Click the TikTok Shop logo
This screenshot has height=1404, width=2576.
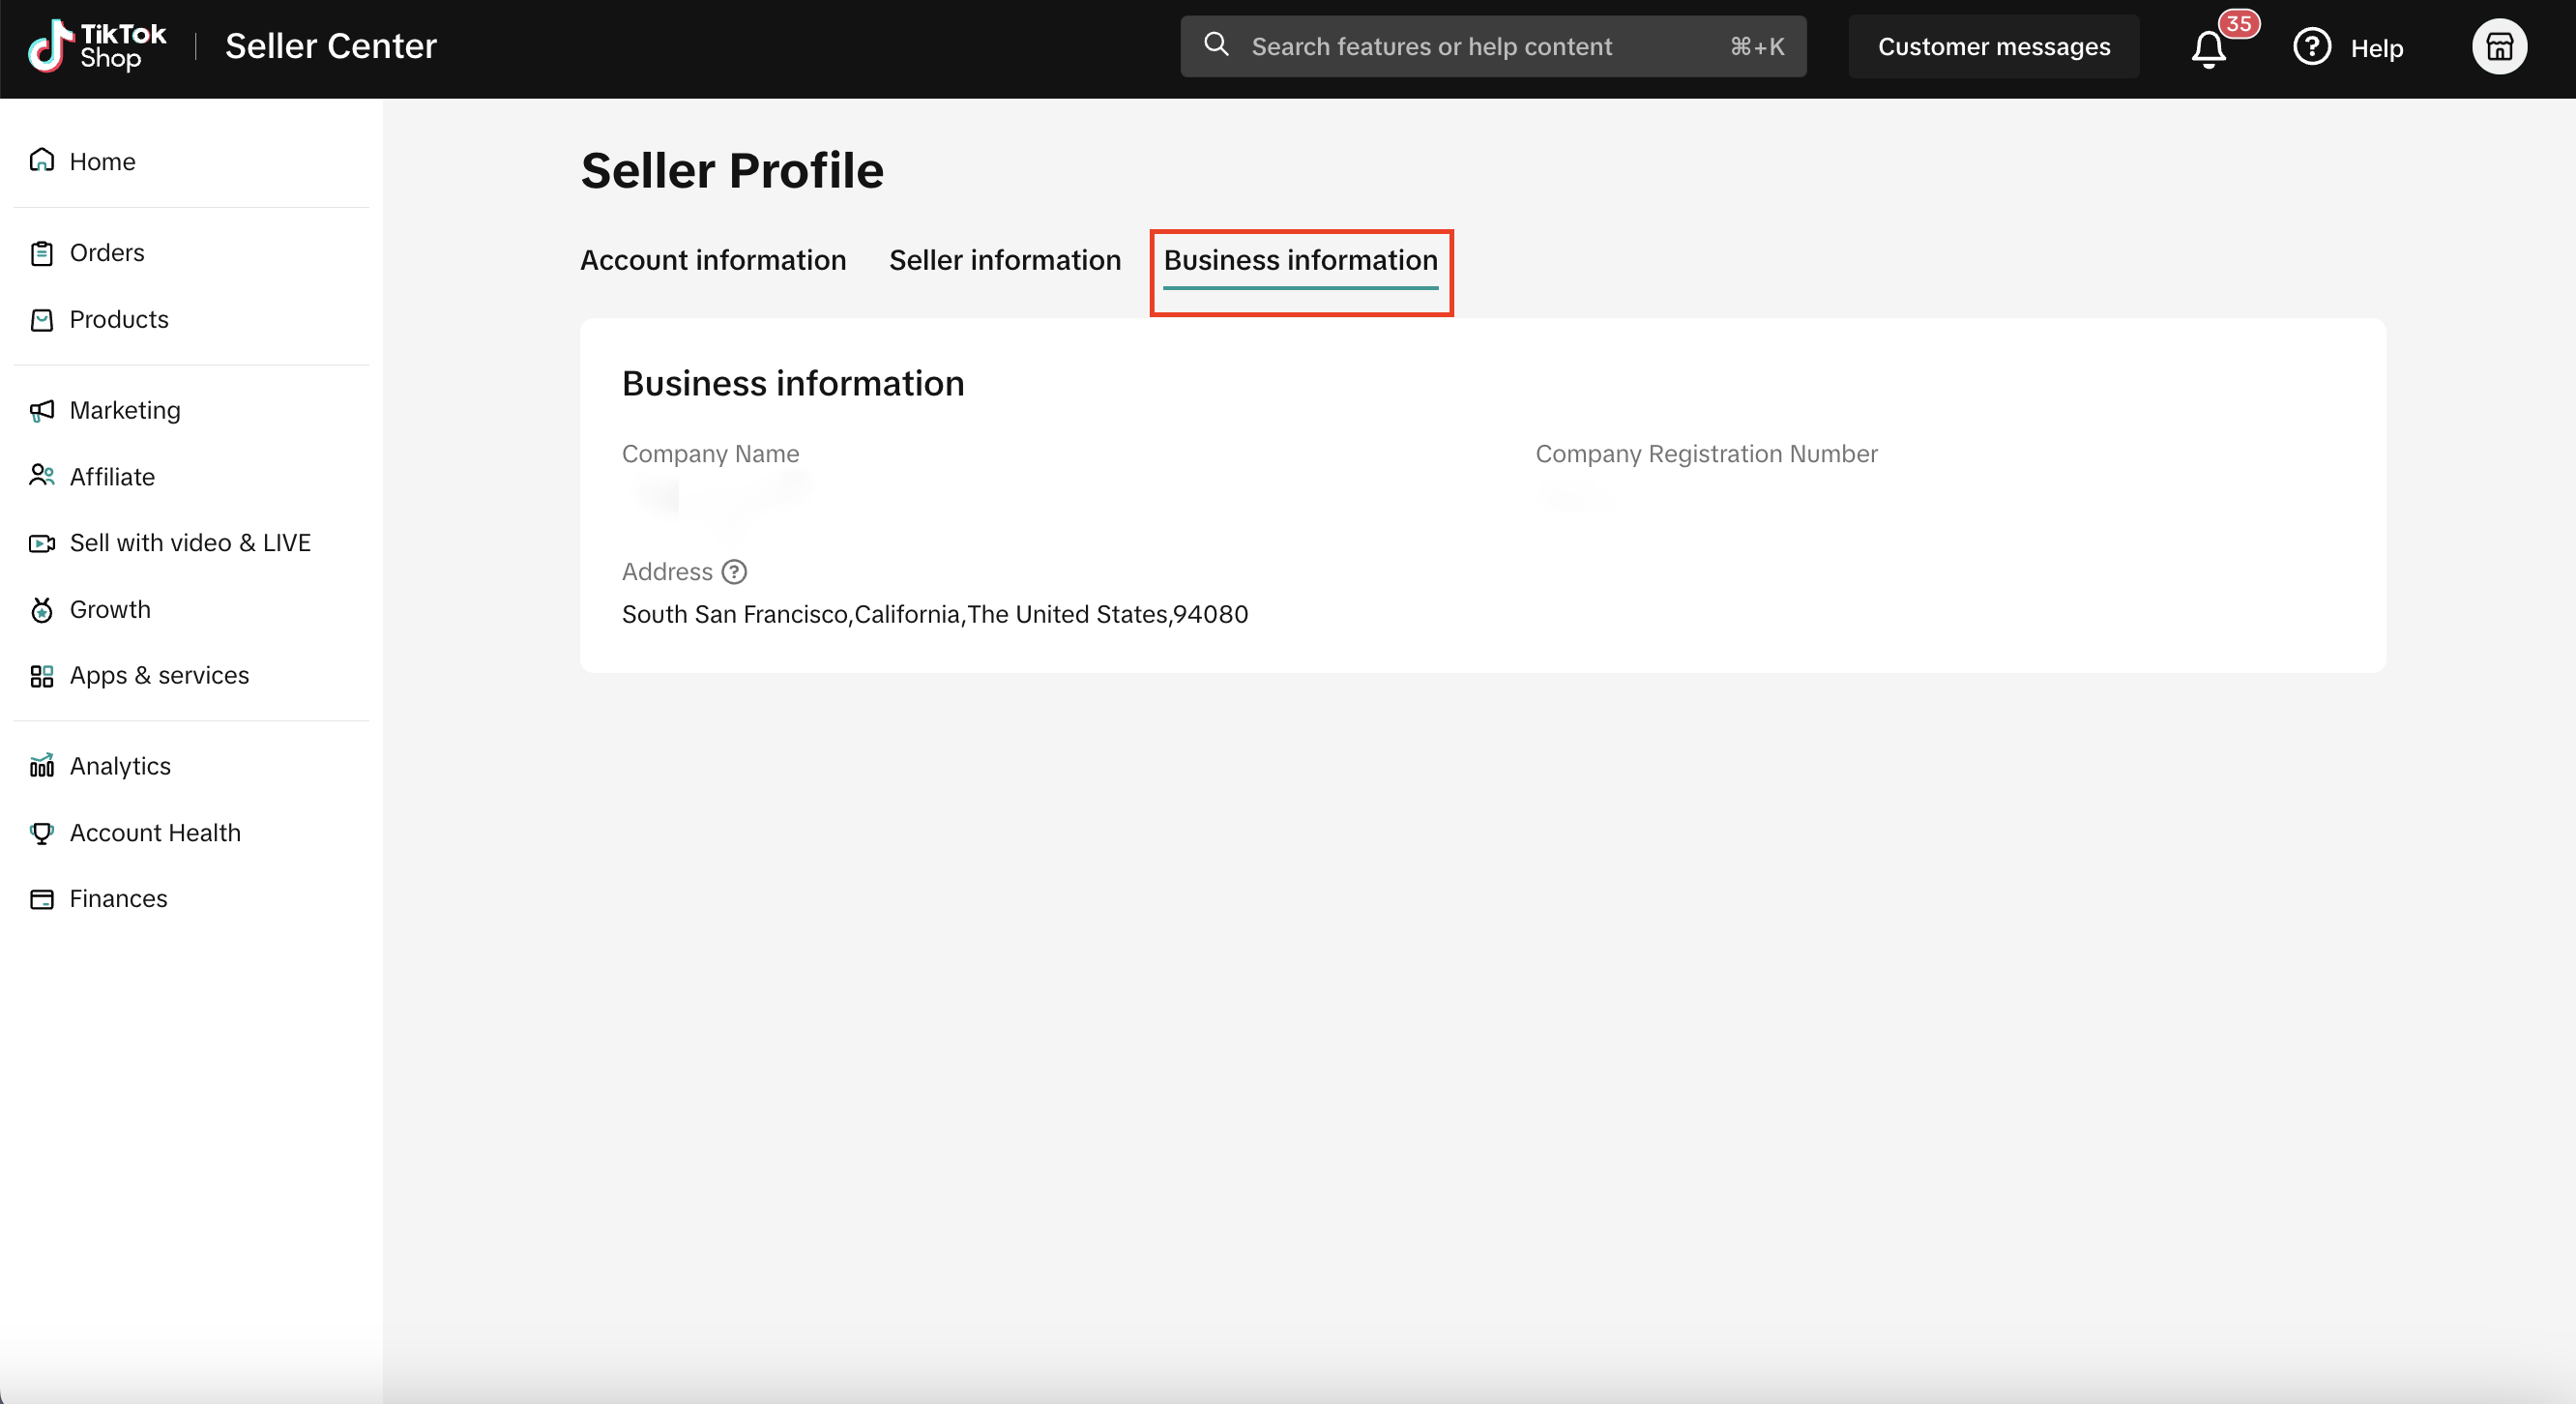97,46
